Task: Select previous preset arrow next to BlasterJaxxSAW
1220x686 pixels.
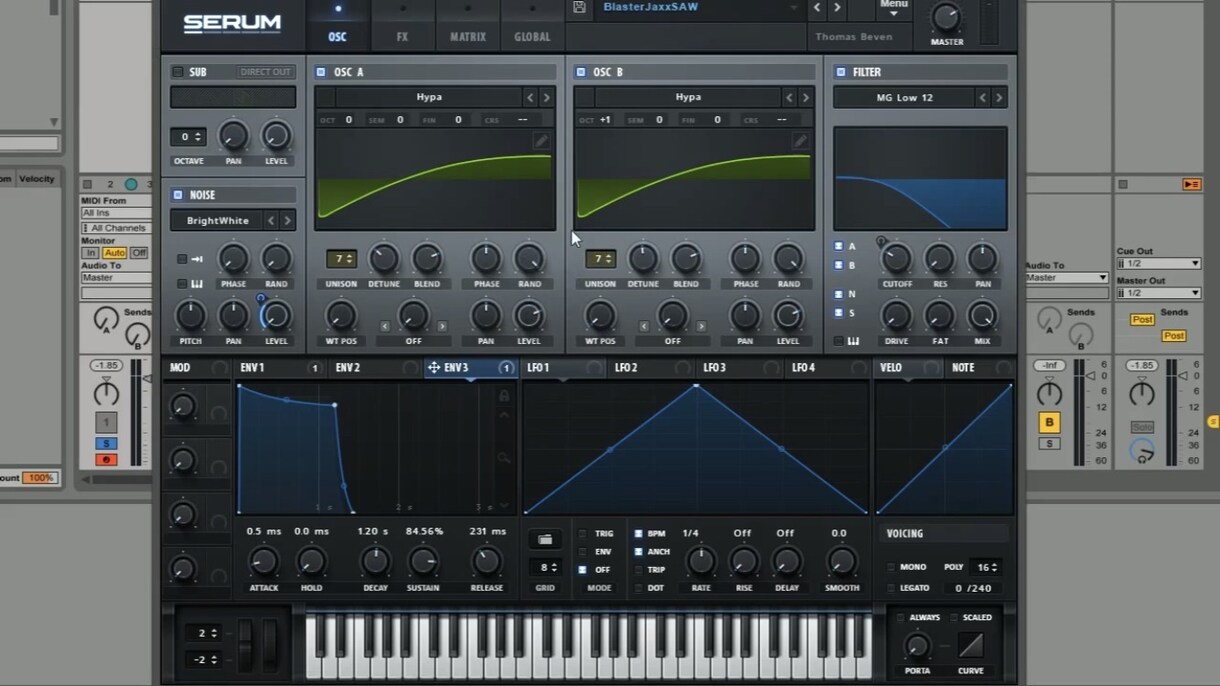Action: pos(817,8)
